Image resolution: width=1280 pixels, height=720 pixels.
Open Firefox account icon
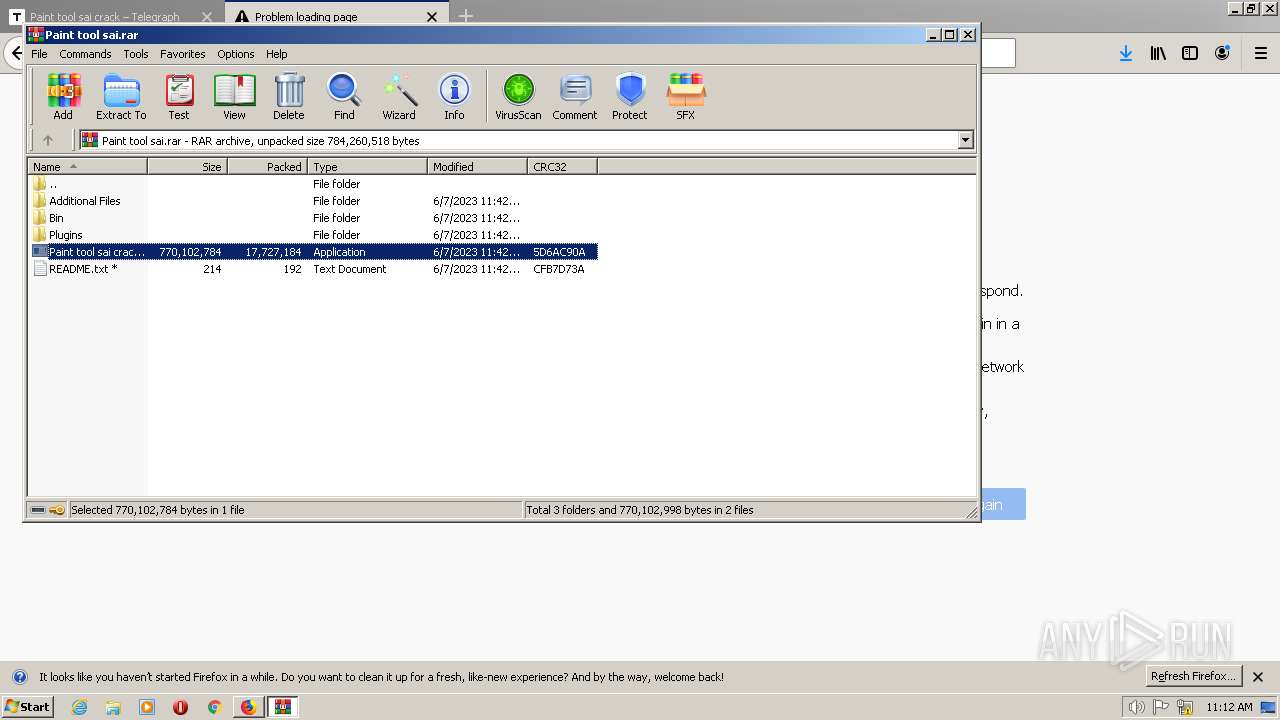pyautogui.click(x=1222, y=54)
